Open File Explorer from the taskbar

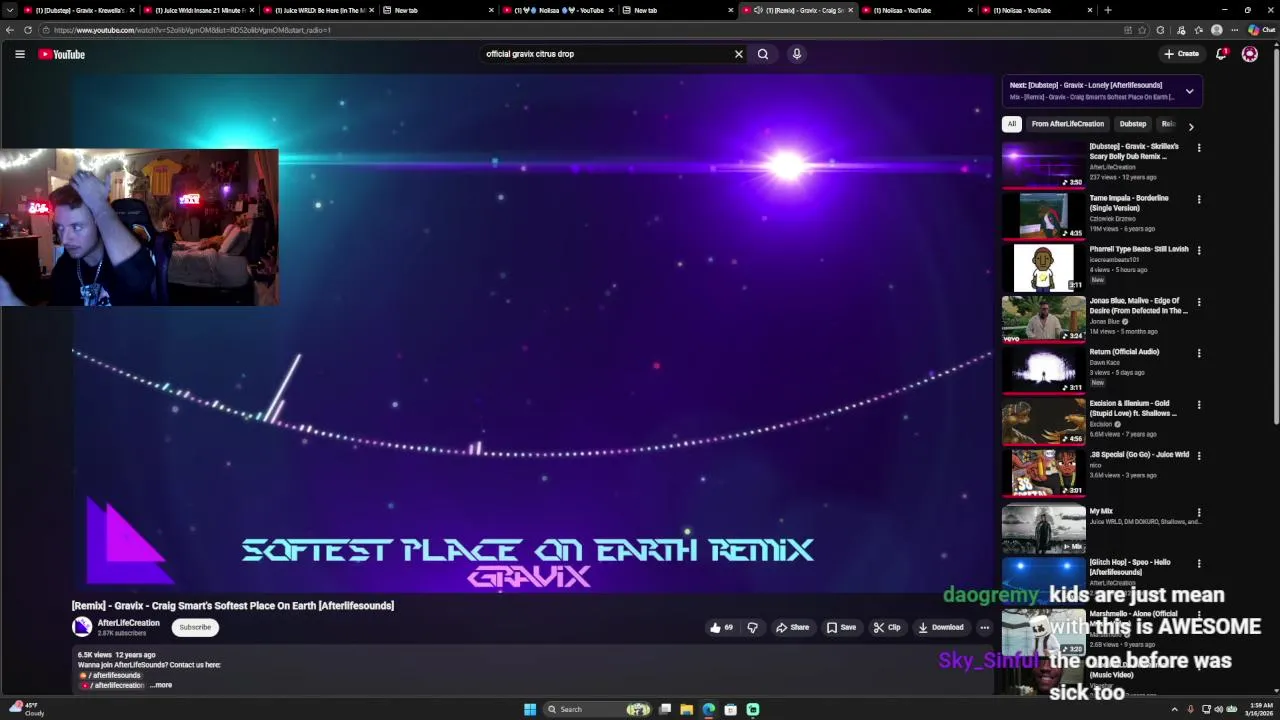pyautogui.click(x=687, y=709)
